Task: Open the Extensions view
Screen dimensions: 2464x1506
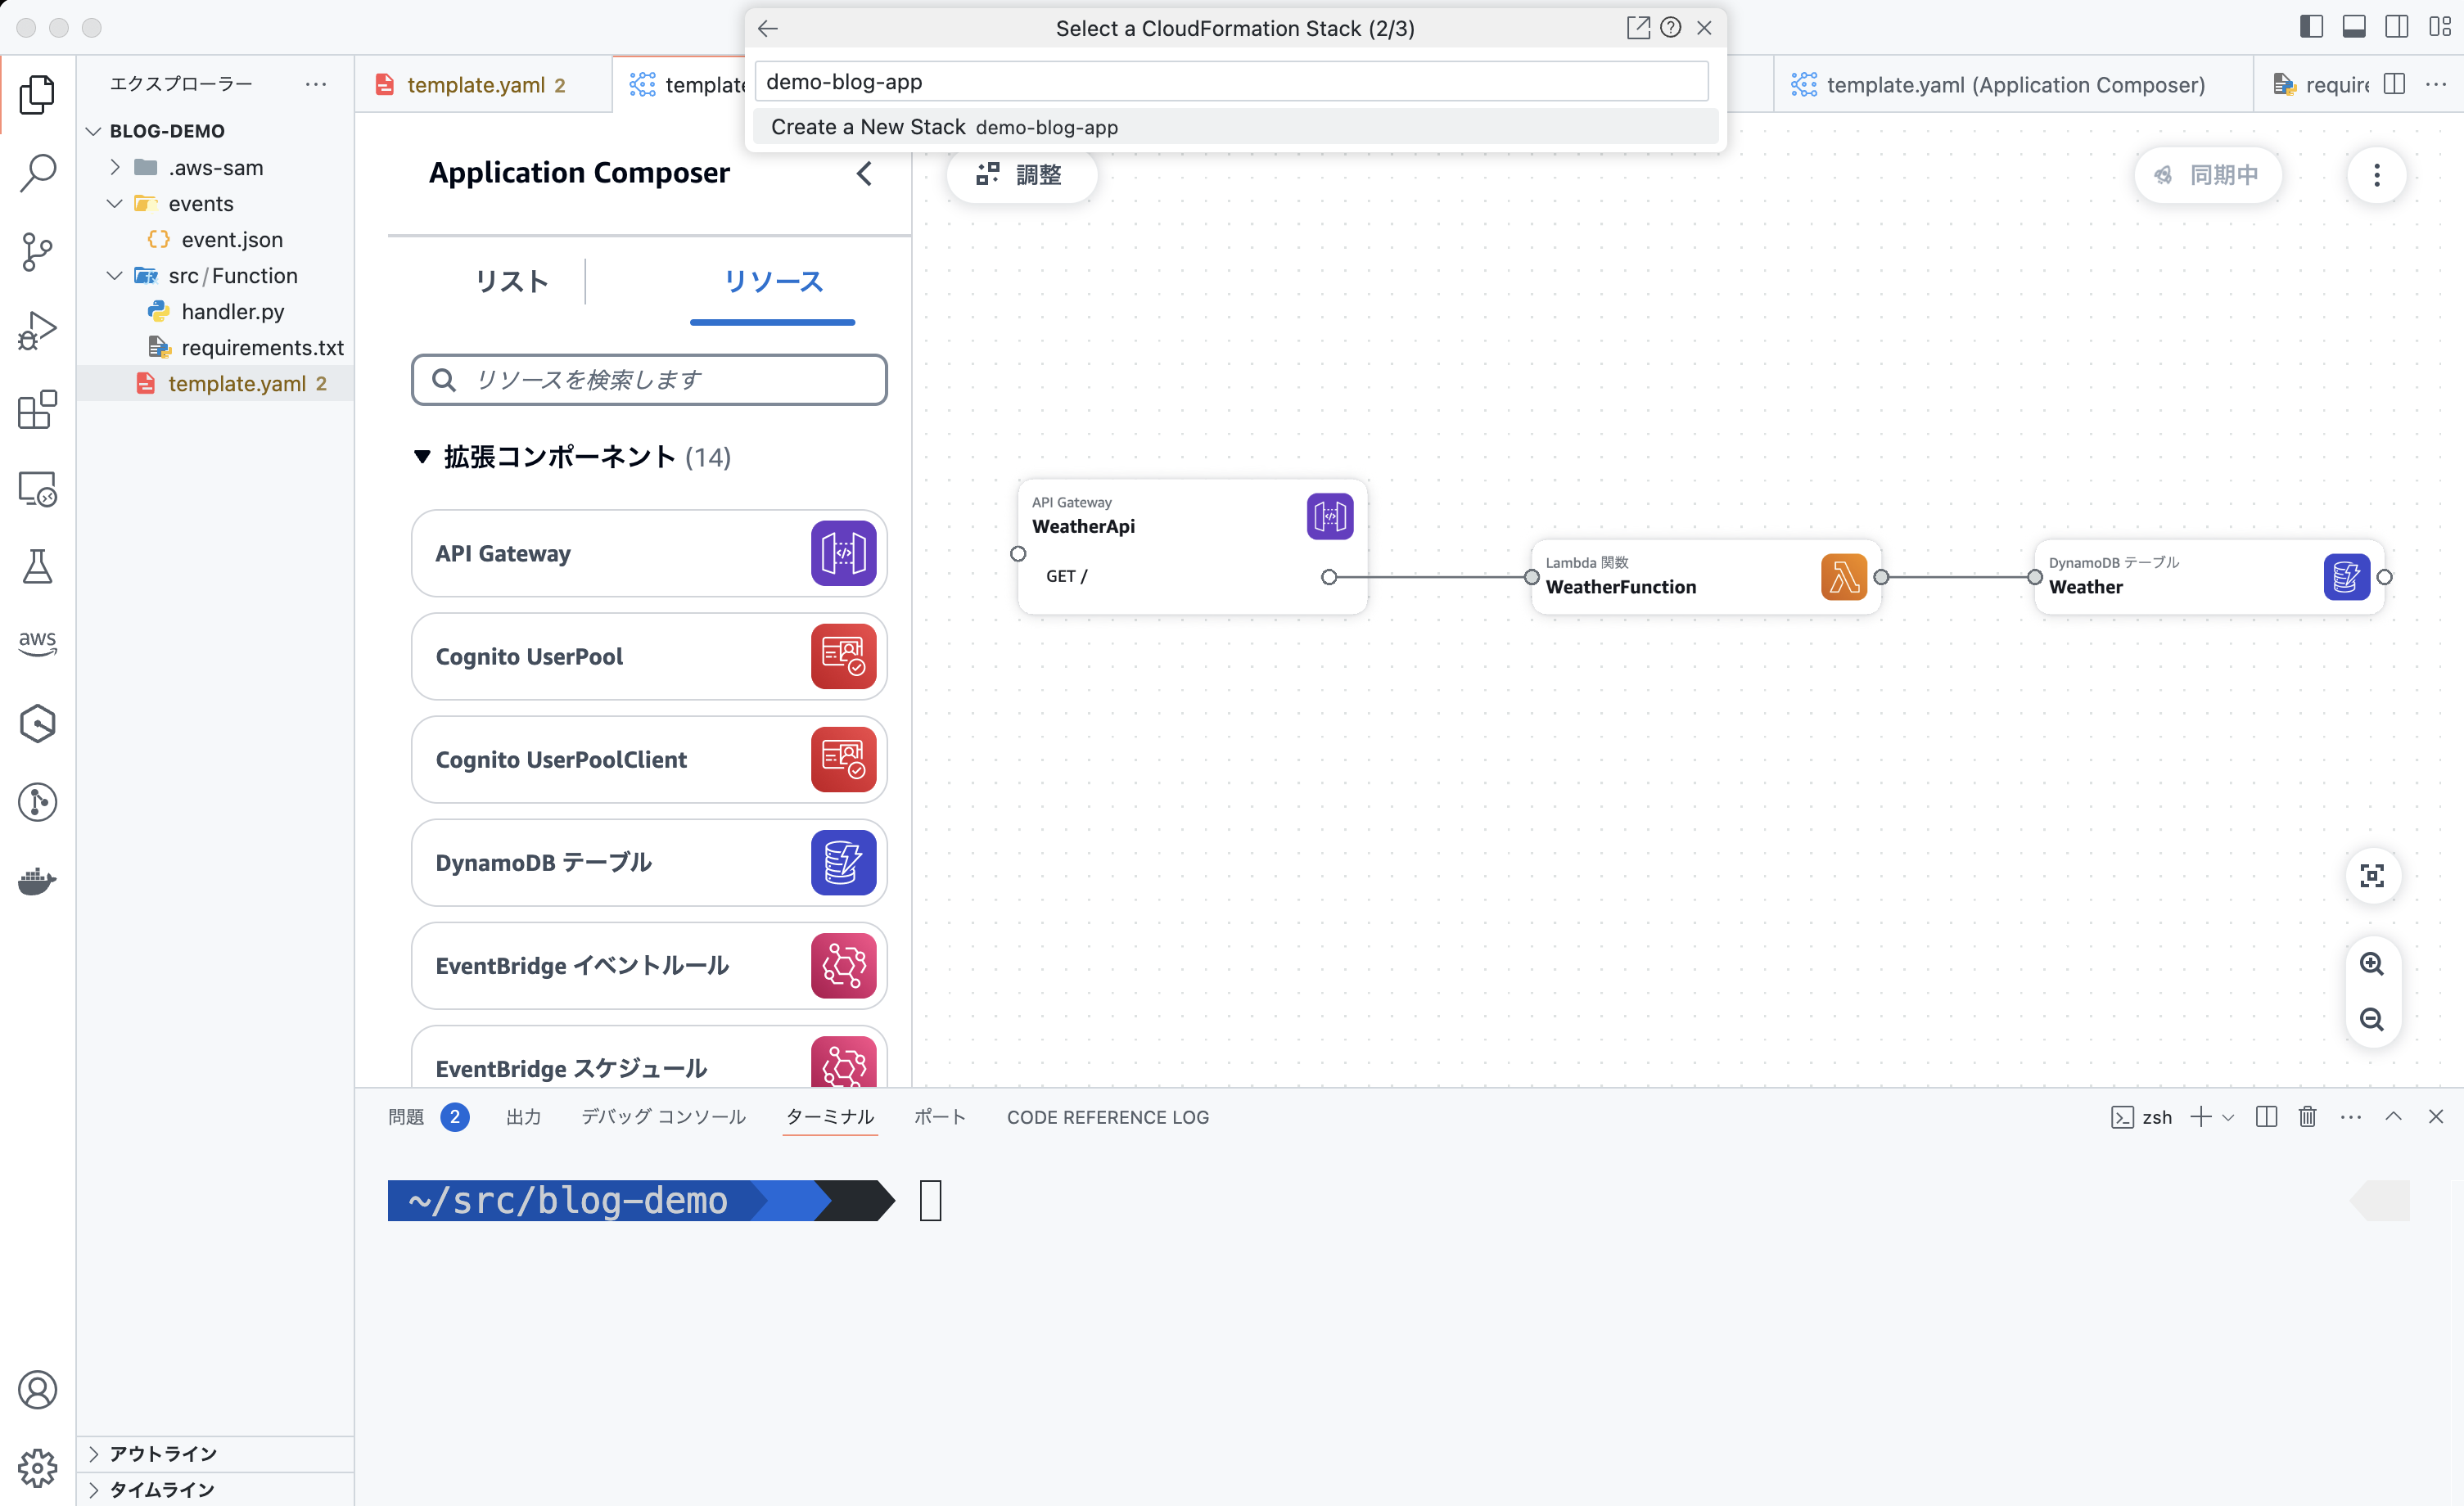Action: [37, 410]
